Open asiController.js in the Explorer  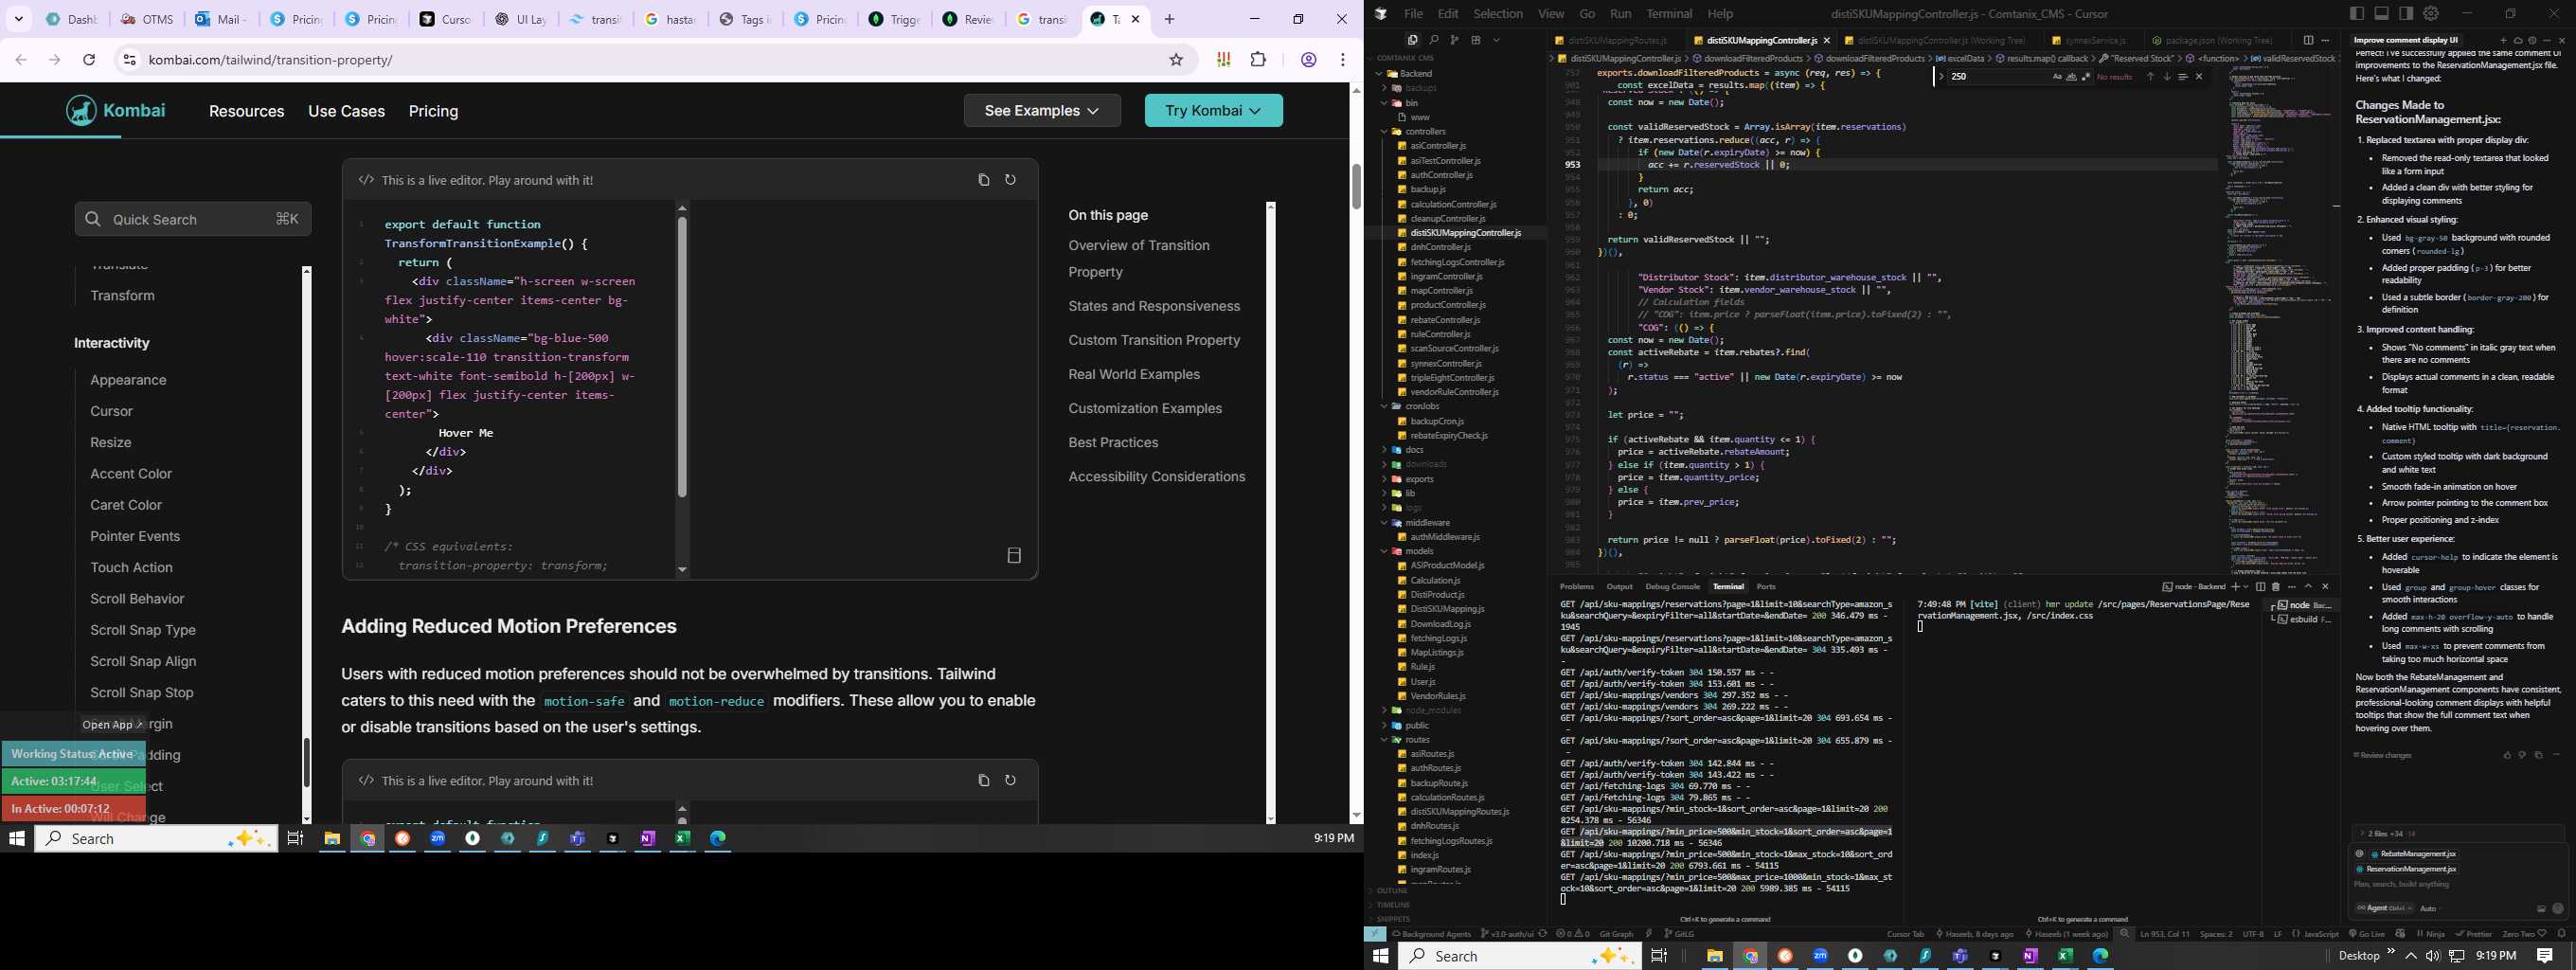[1437, 146]
